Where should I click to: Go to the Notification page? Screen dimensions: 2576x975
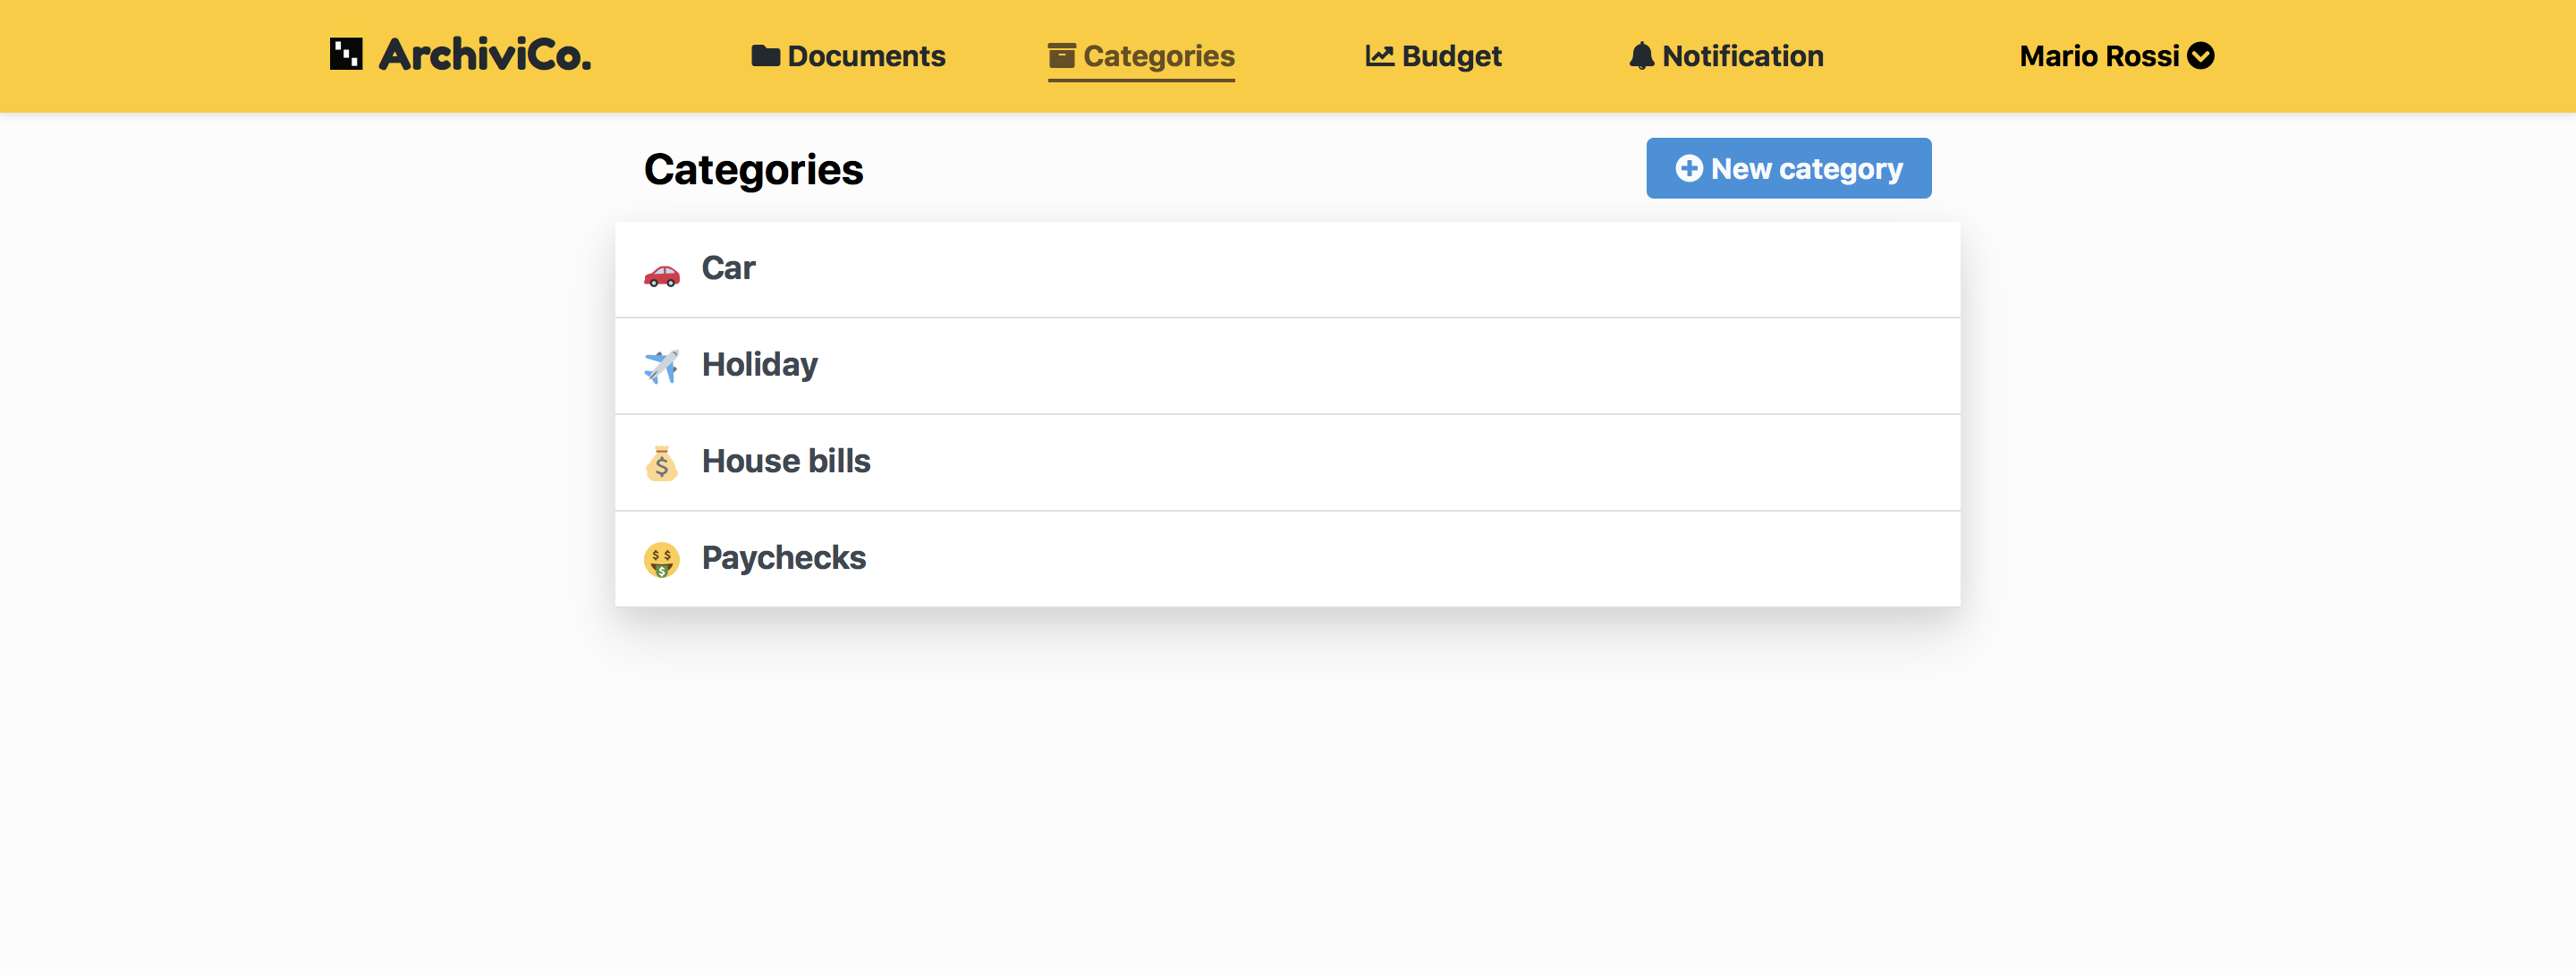pyautogui.click(x=1742, y=56)
